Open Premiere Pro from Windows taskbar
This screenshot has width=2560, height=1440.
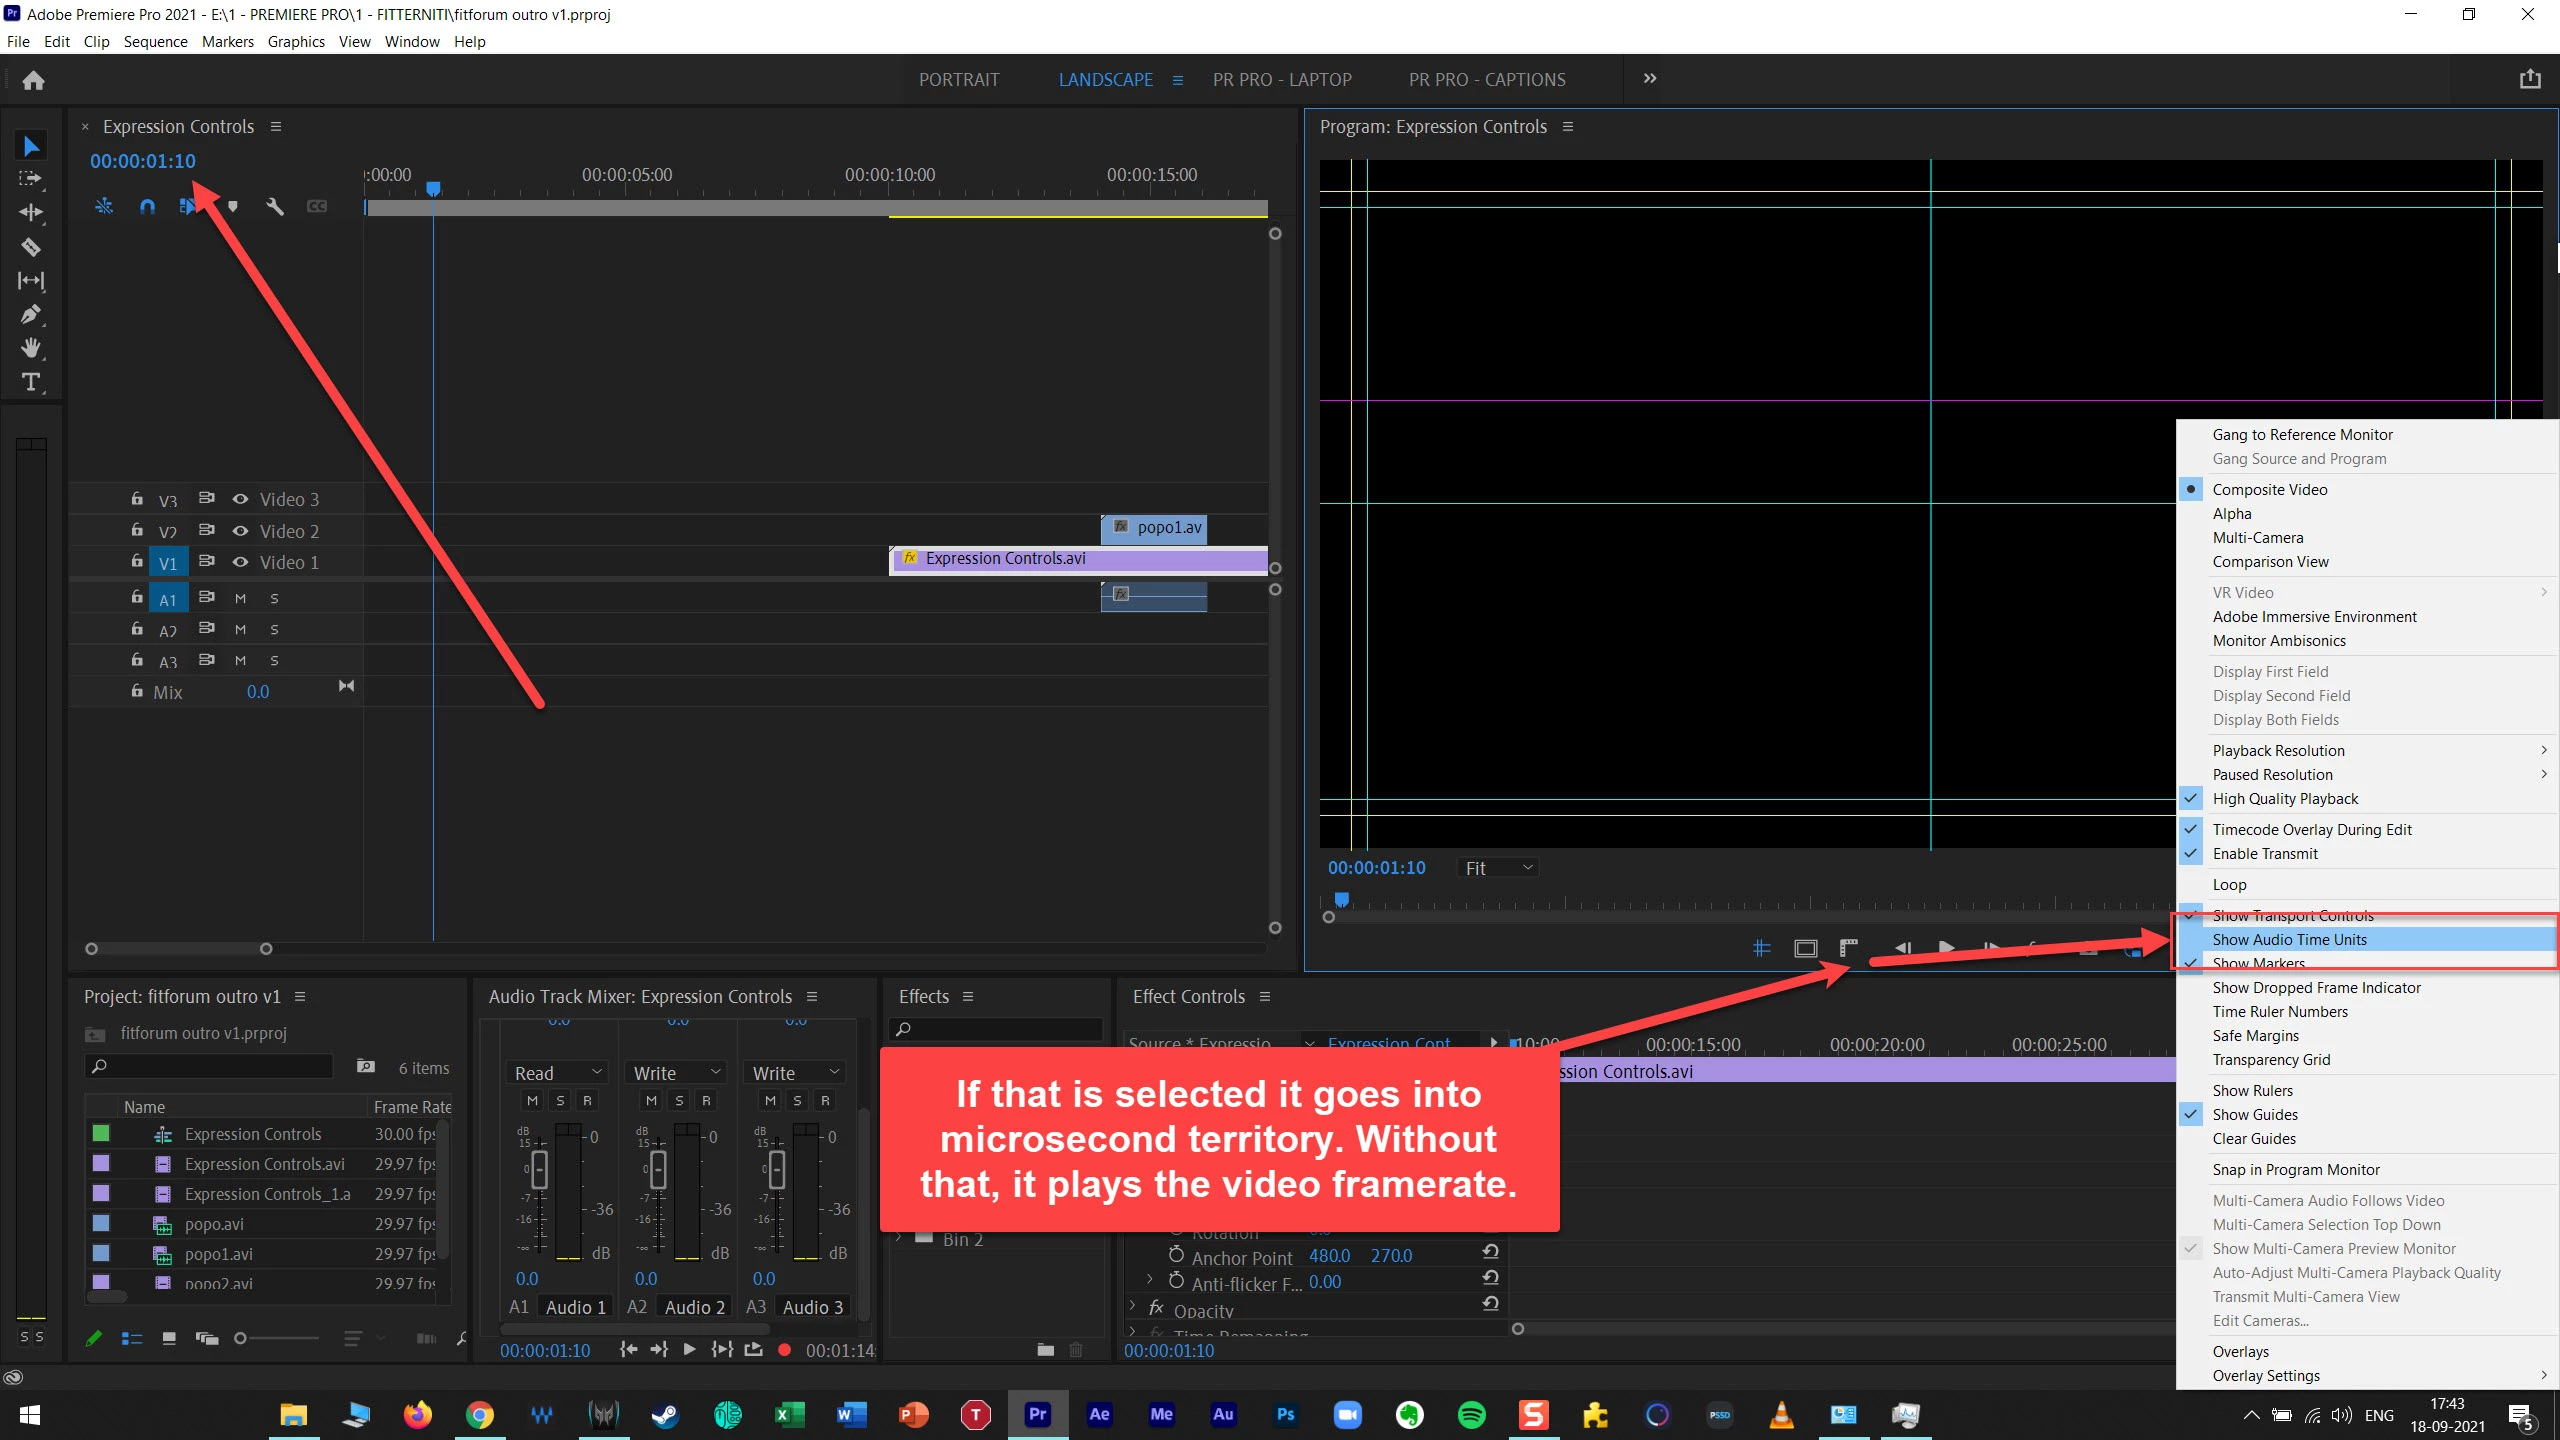[1038, 1414]
